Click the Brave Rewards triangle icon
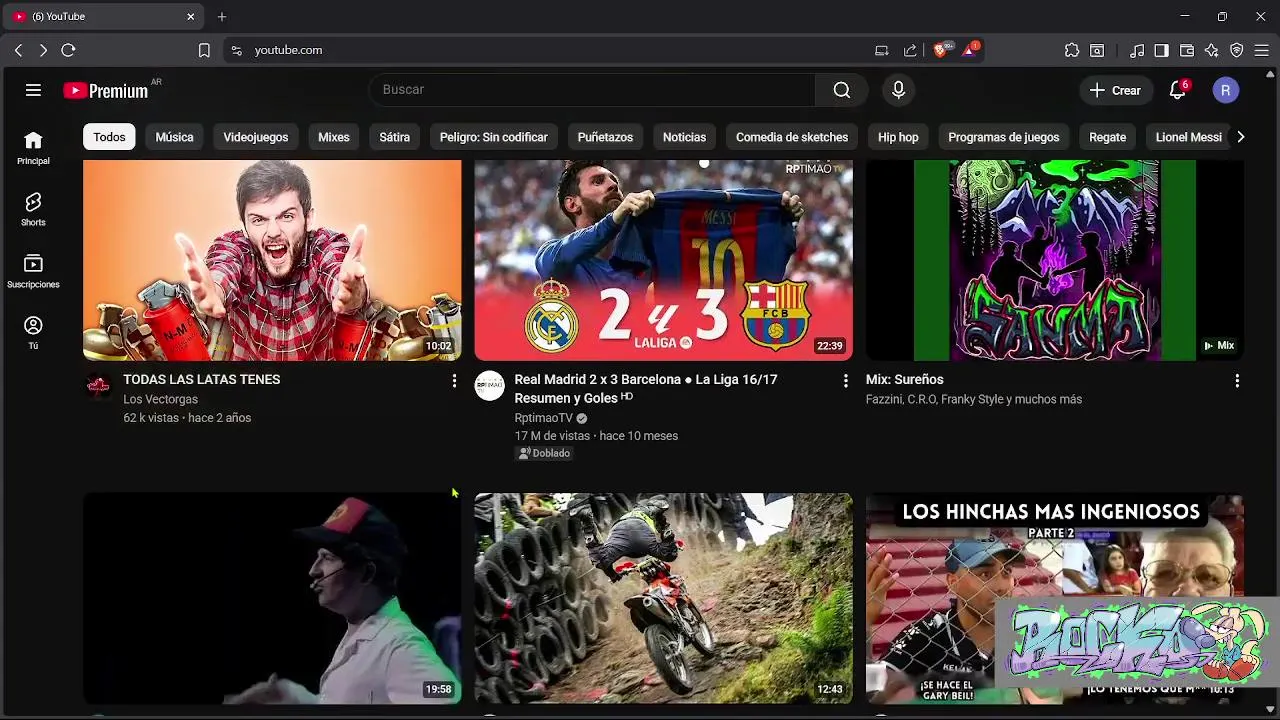Image resolution: width=1280 pixels, height=720 pixels. click(x=969, y=50)
